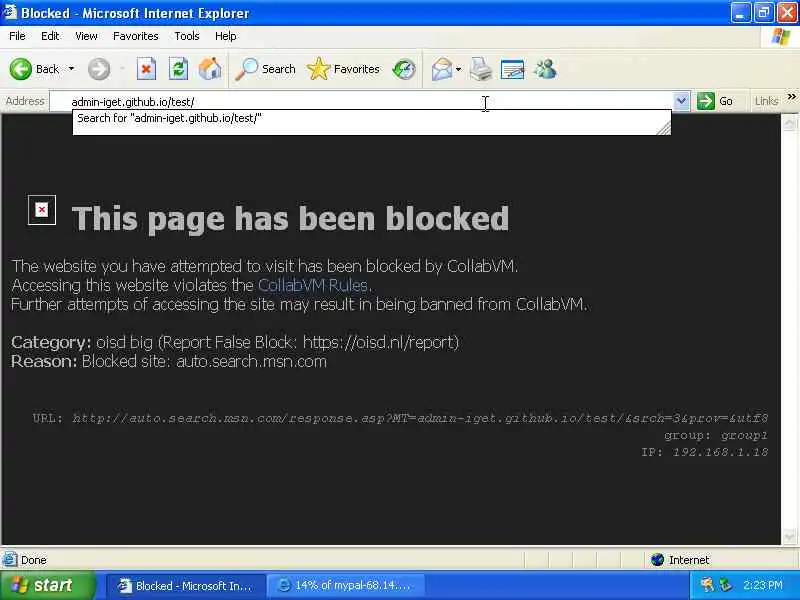800x600 pixels.
Task: Select the 'Search for admin-iget.github.io/test/' suggestion
Action: coord(372,118)
